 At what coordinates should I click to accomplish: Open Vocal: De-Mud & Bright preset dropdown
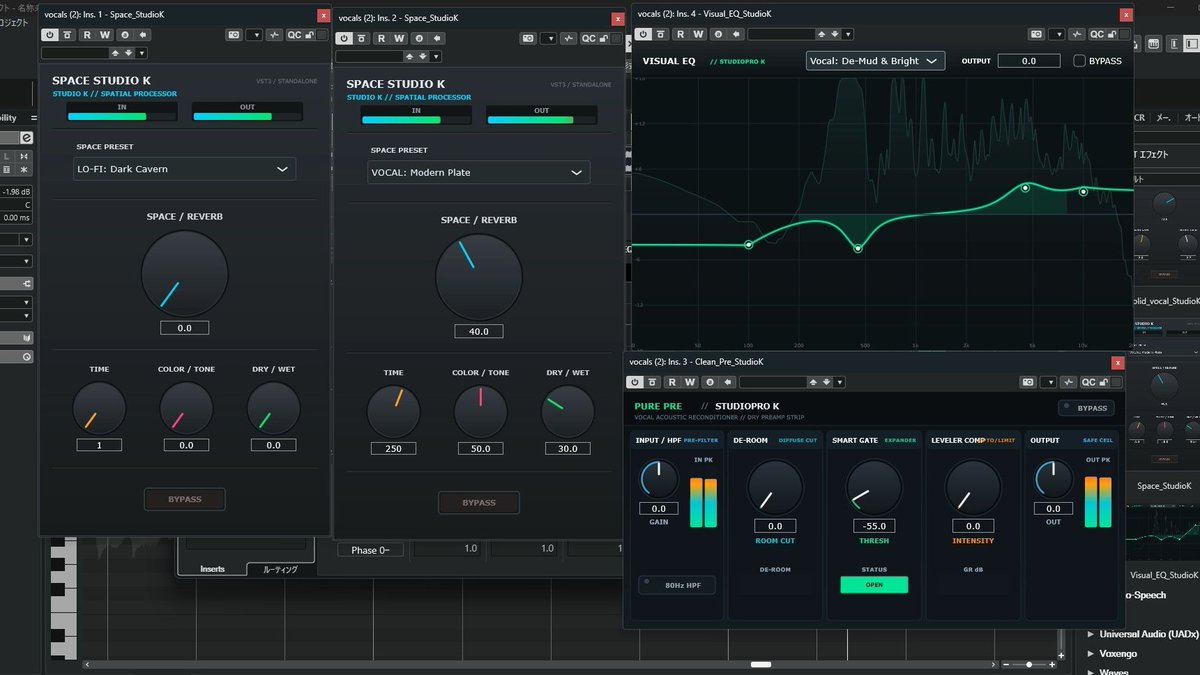[x=875, y=61]
